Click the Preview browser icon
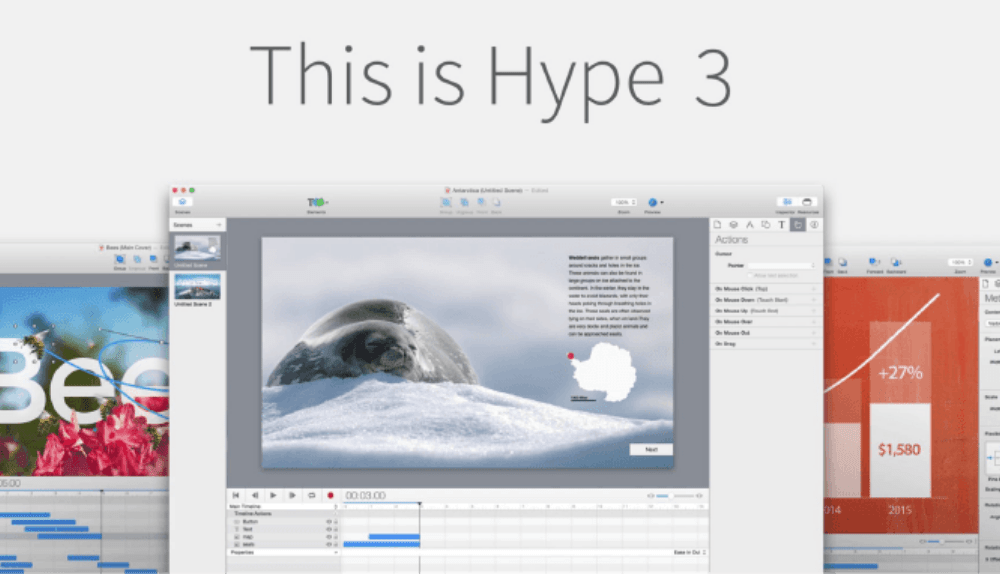 pyautogui.click(x=652, y=202)
